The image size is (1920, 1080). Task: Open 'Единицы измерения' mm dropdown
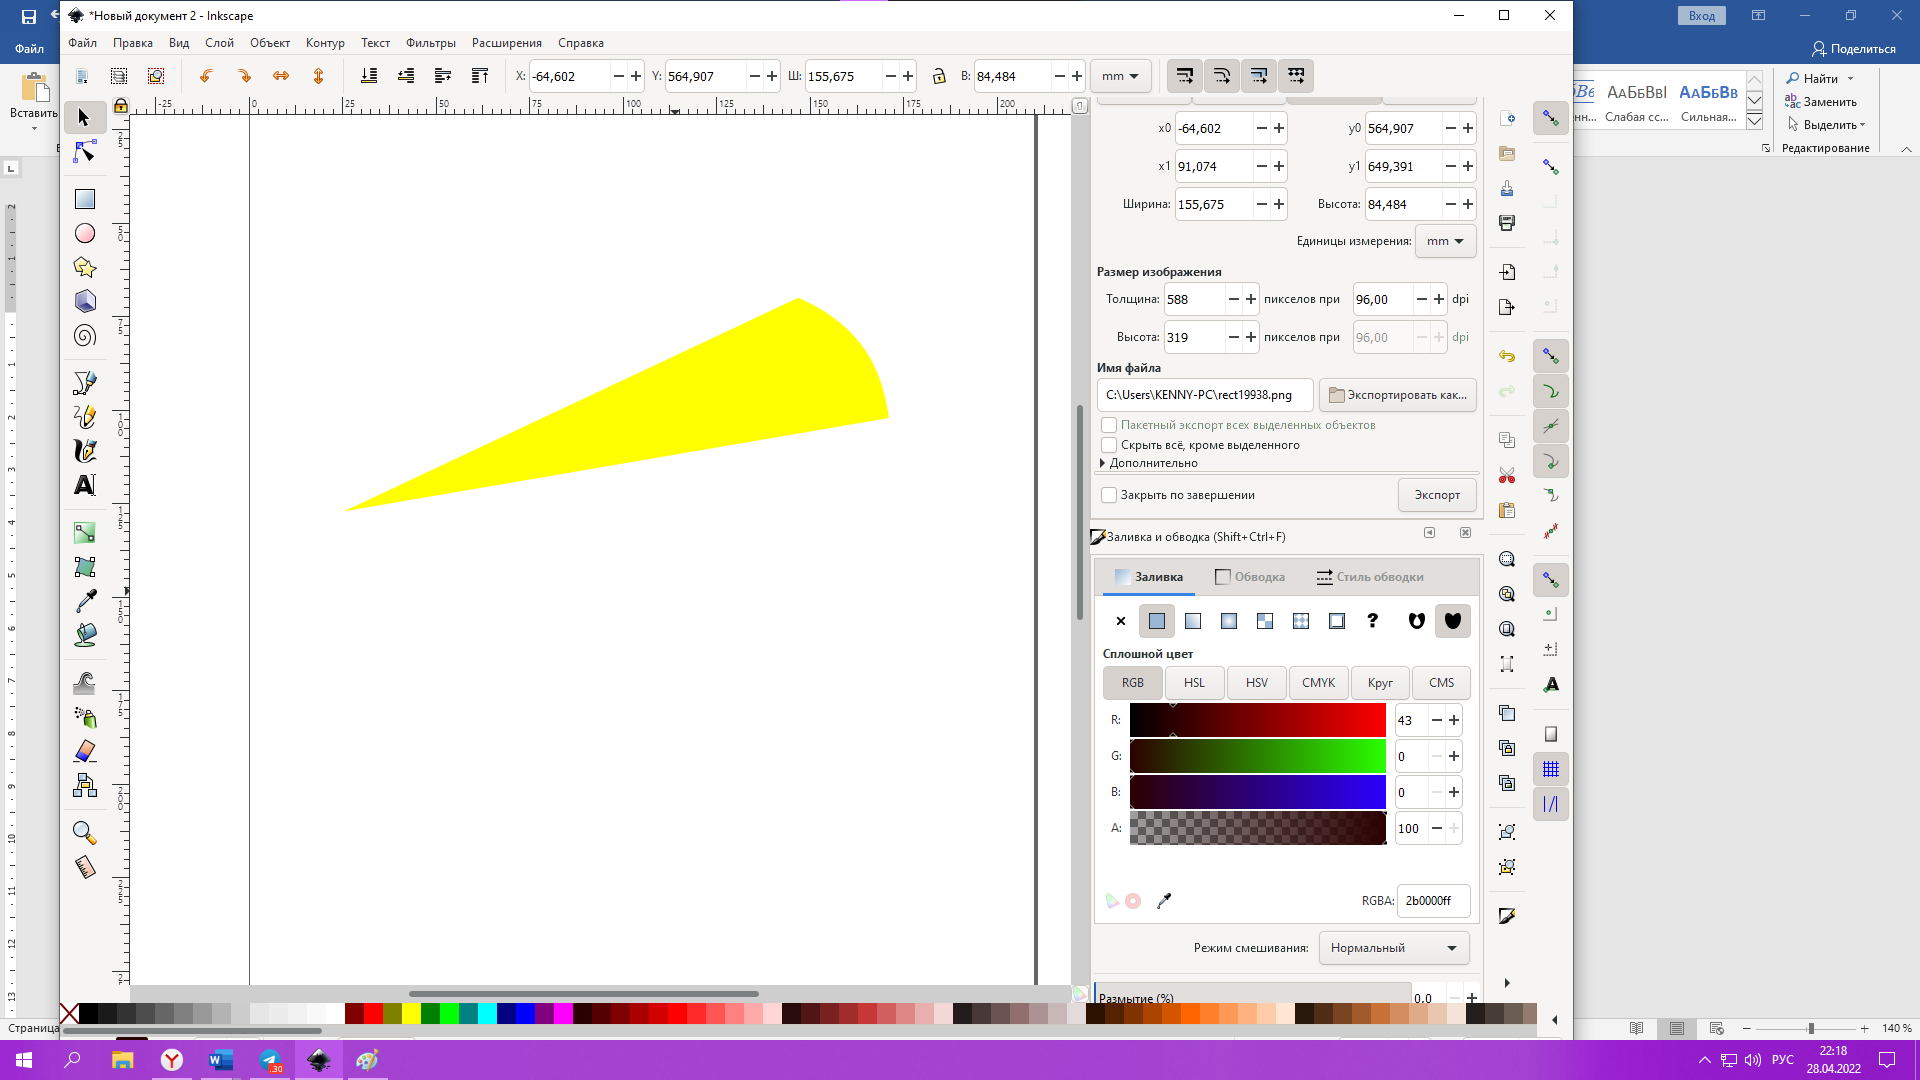1446,241
